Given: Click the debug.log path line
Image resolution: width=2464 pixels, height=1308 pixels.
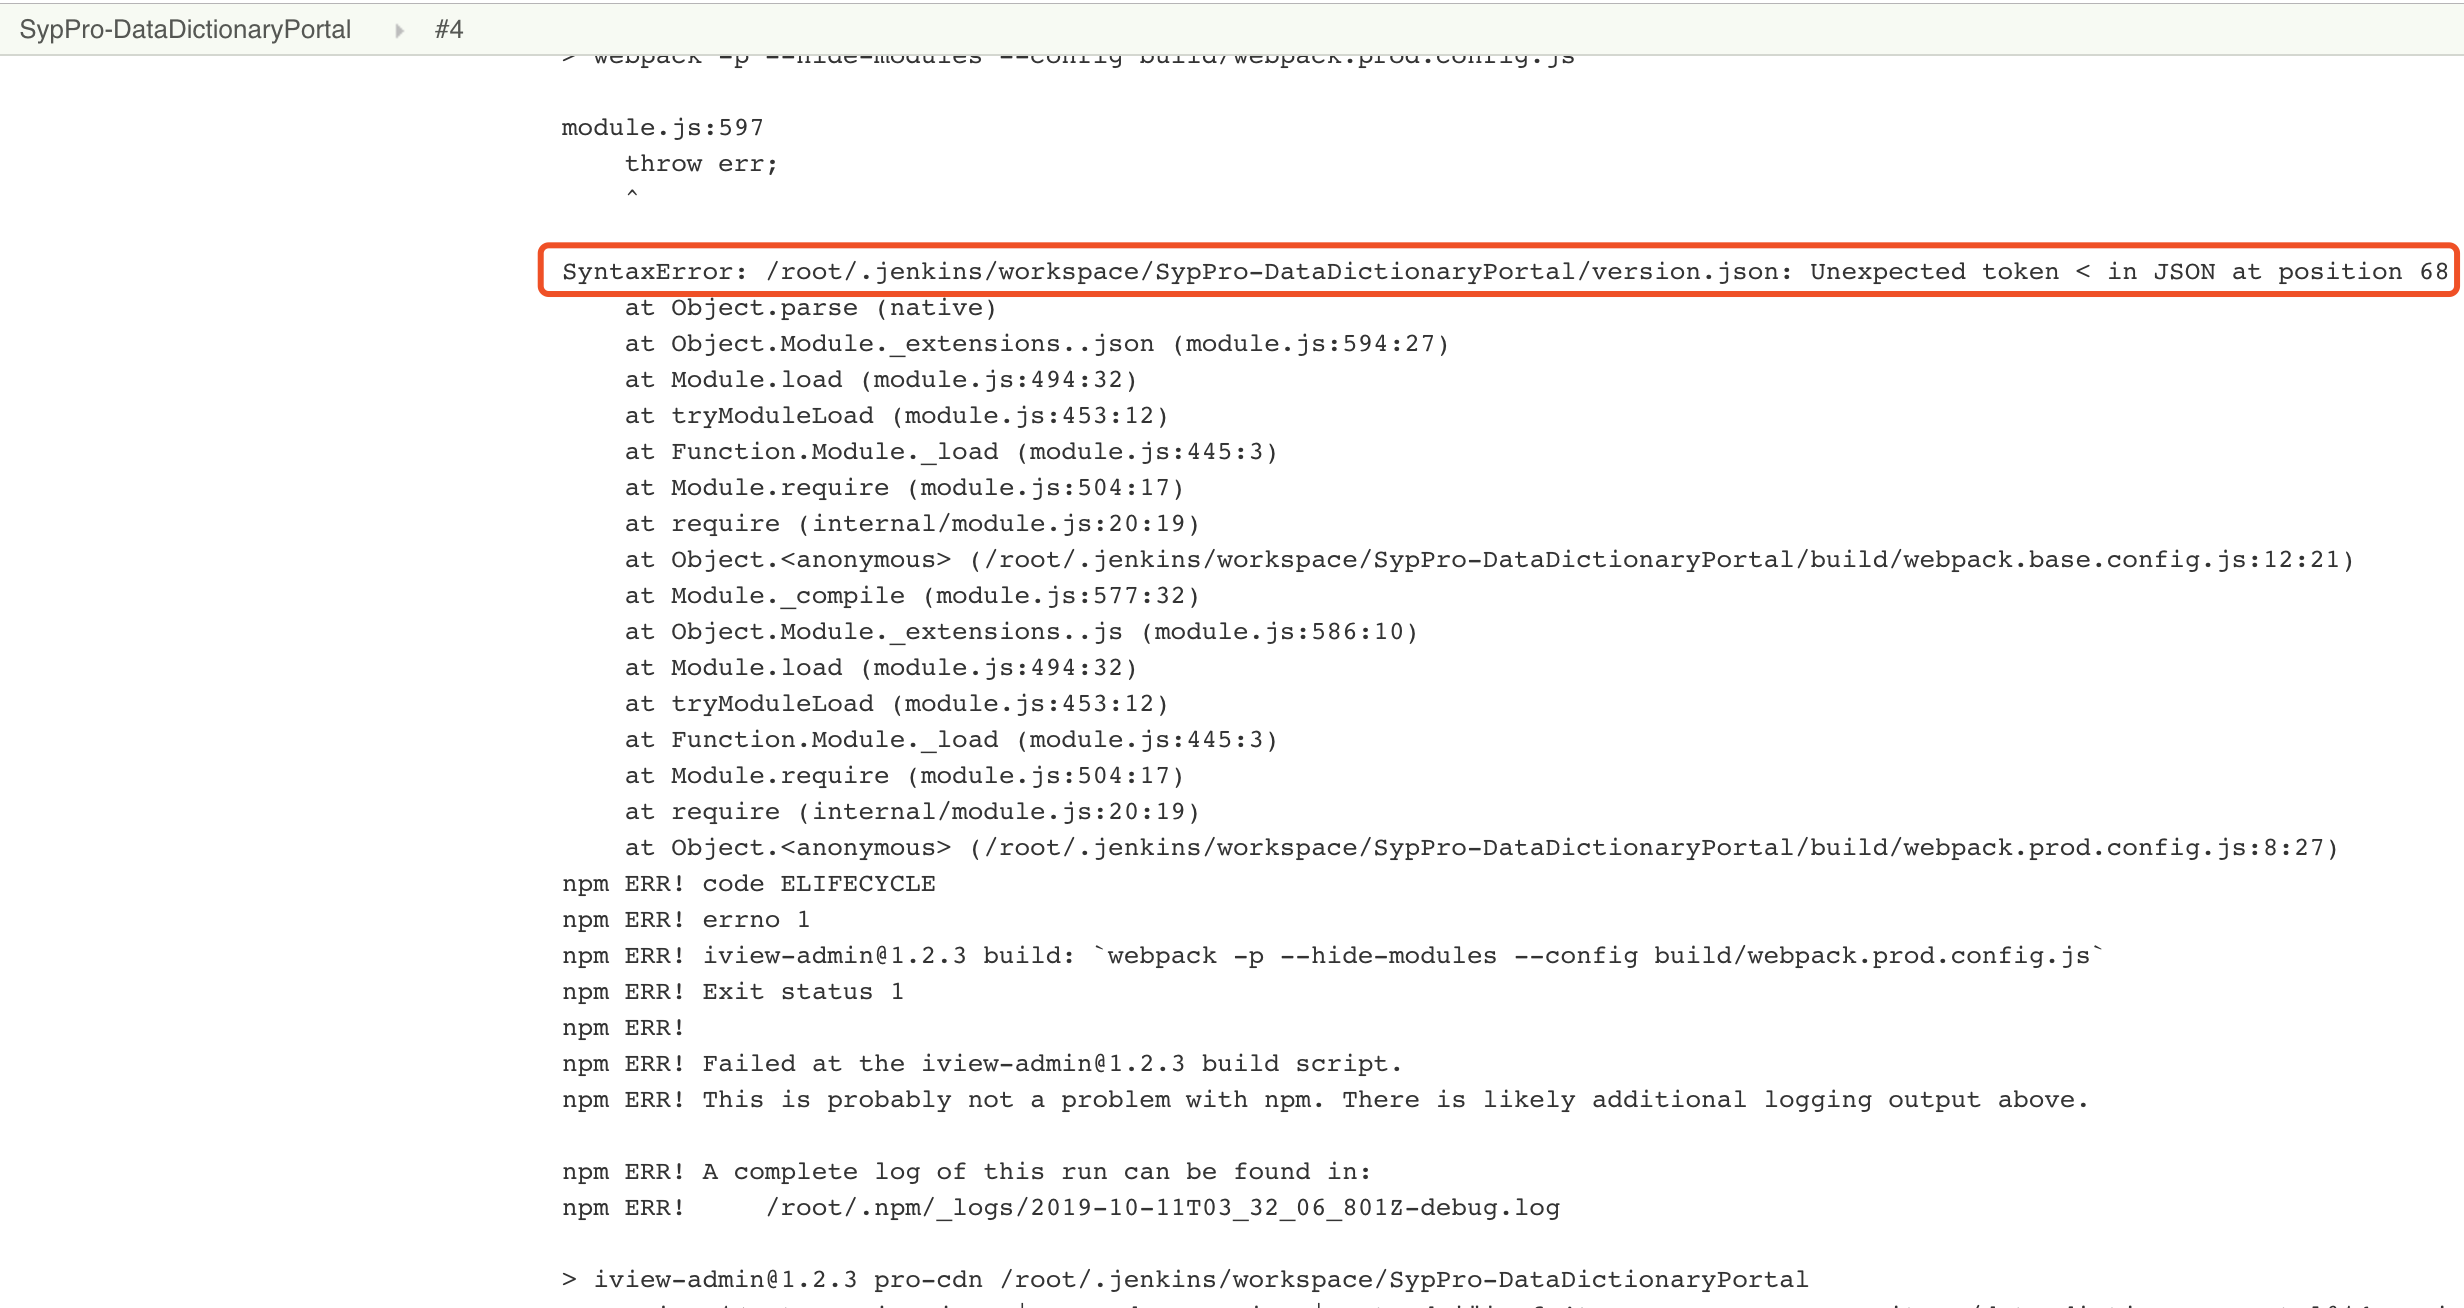Looking at the screenshot, I should click(1061, 1208).
